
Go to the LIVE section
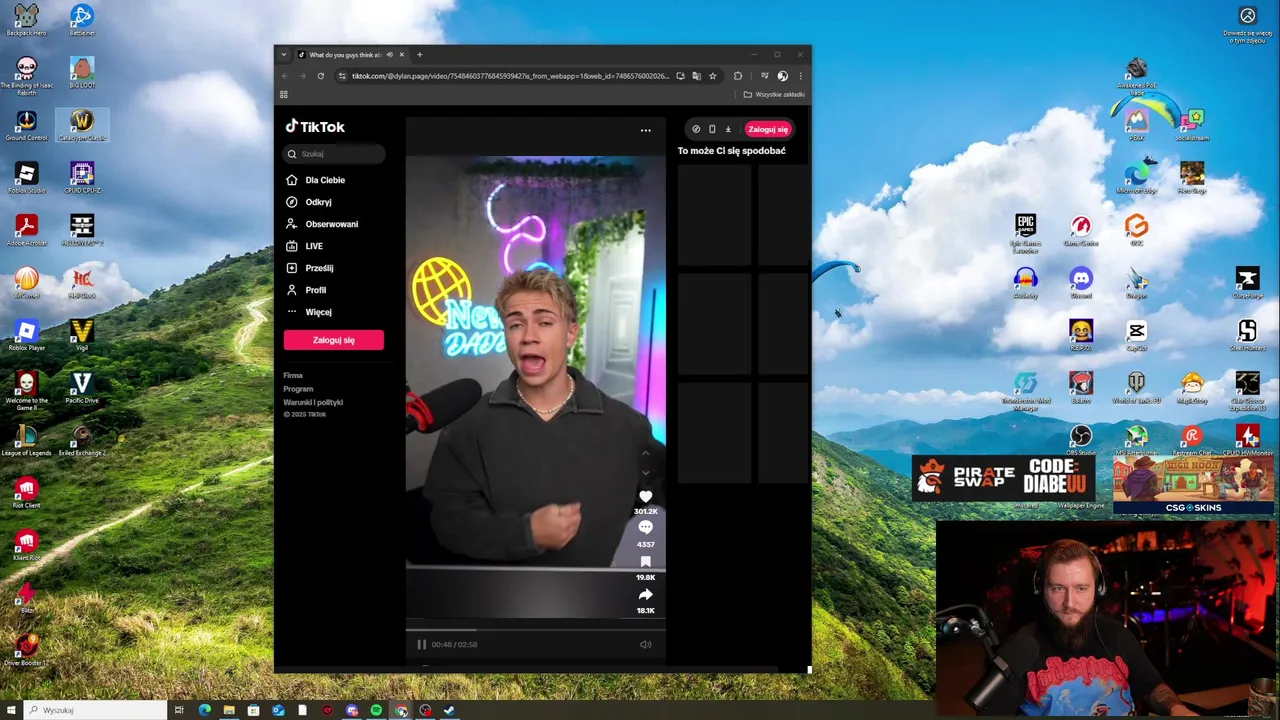304,246
